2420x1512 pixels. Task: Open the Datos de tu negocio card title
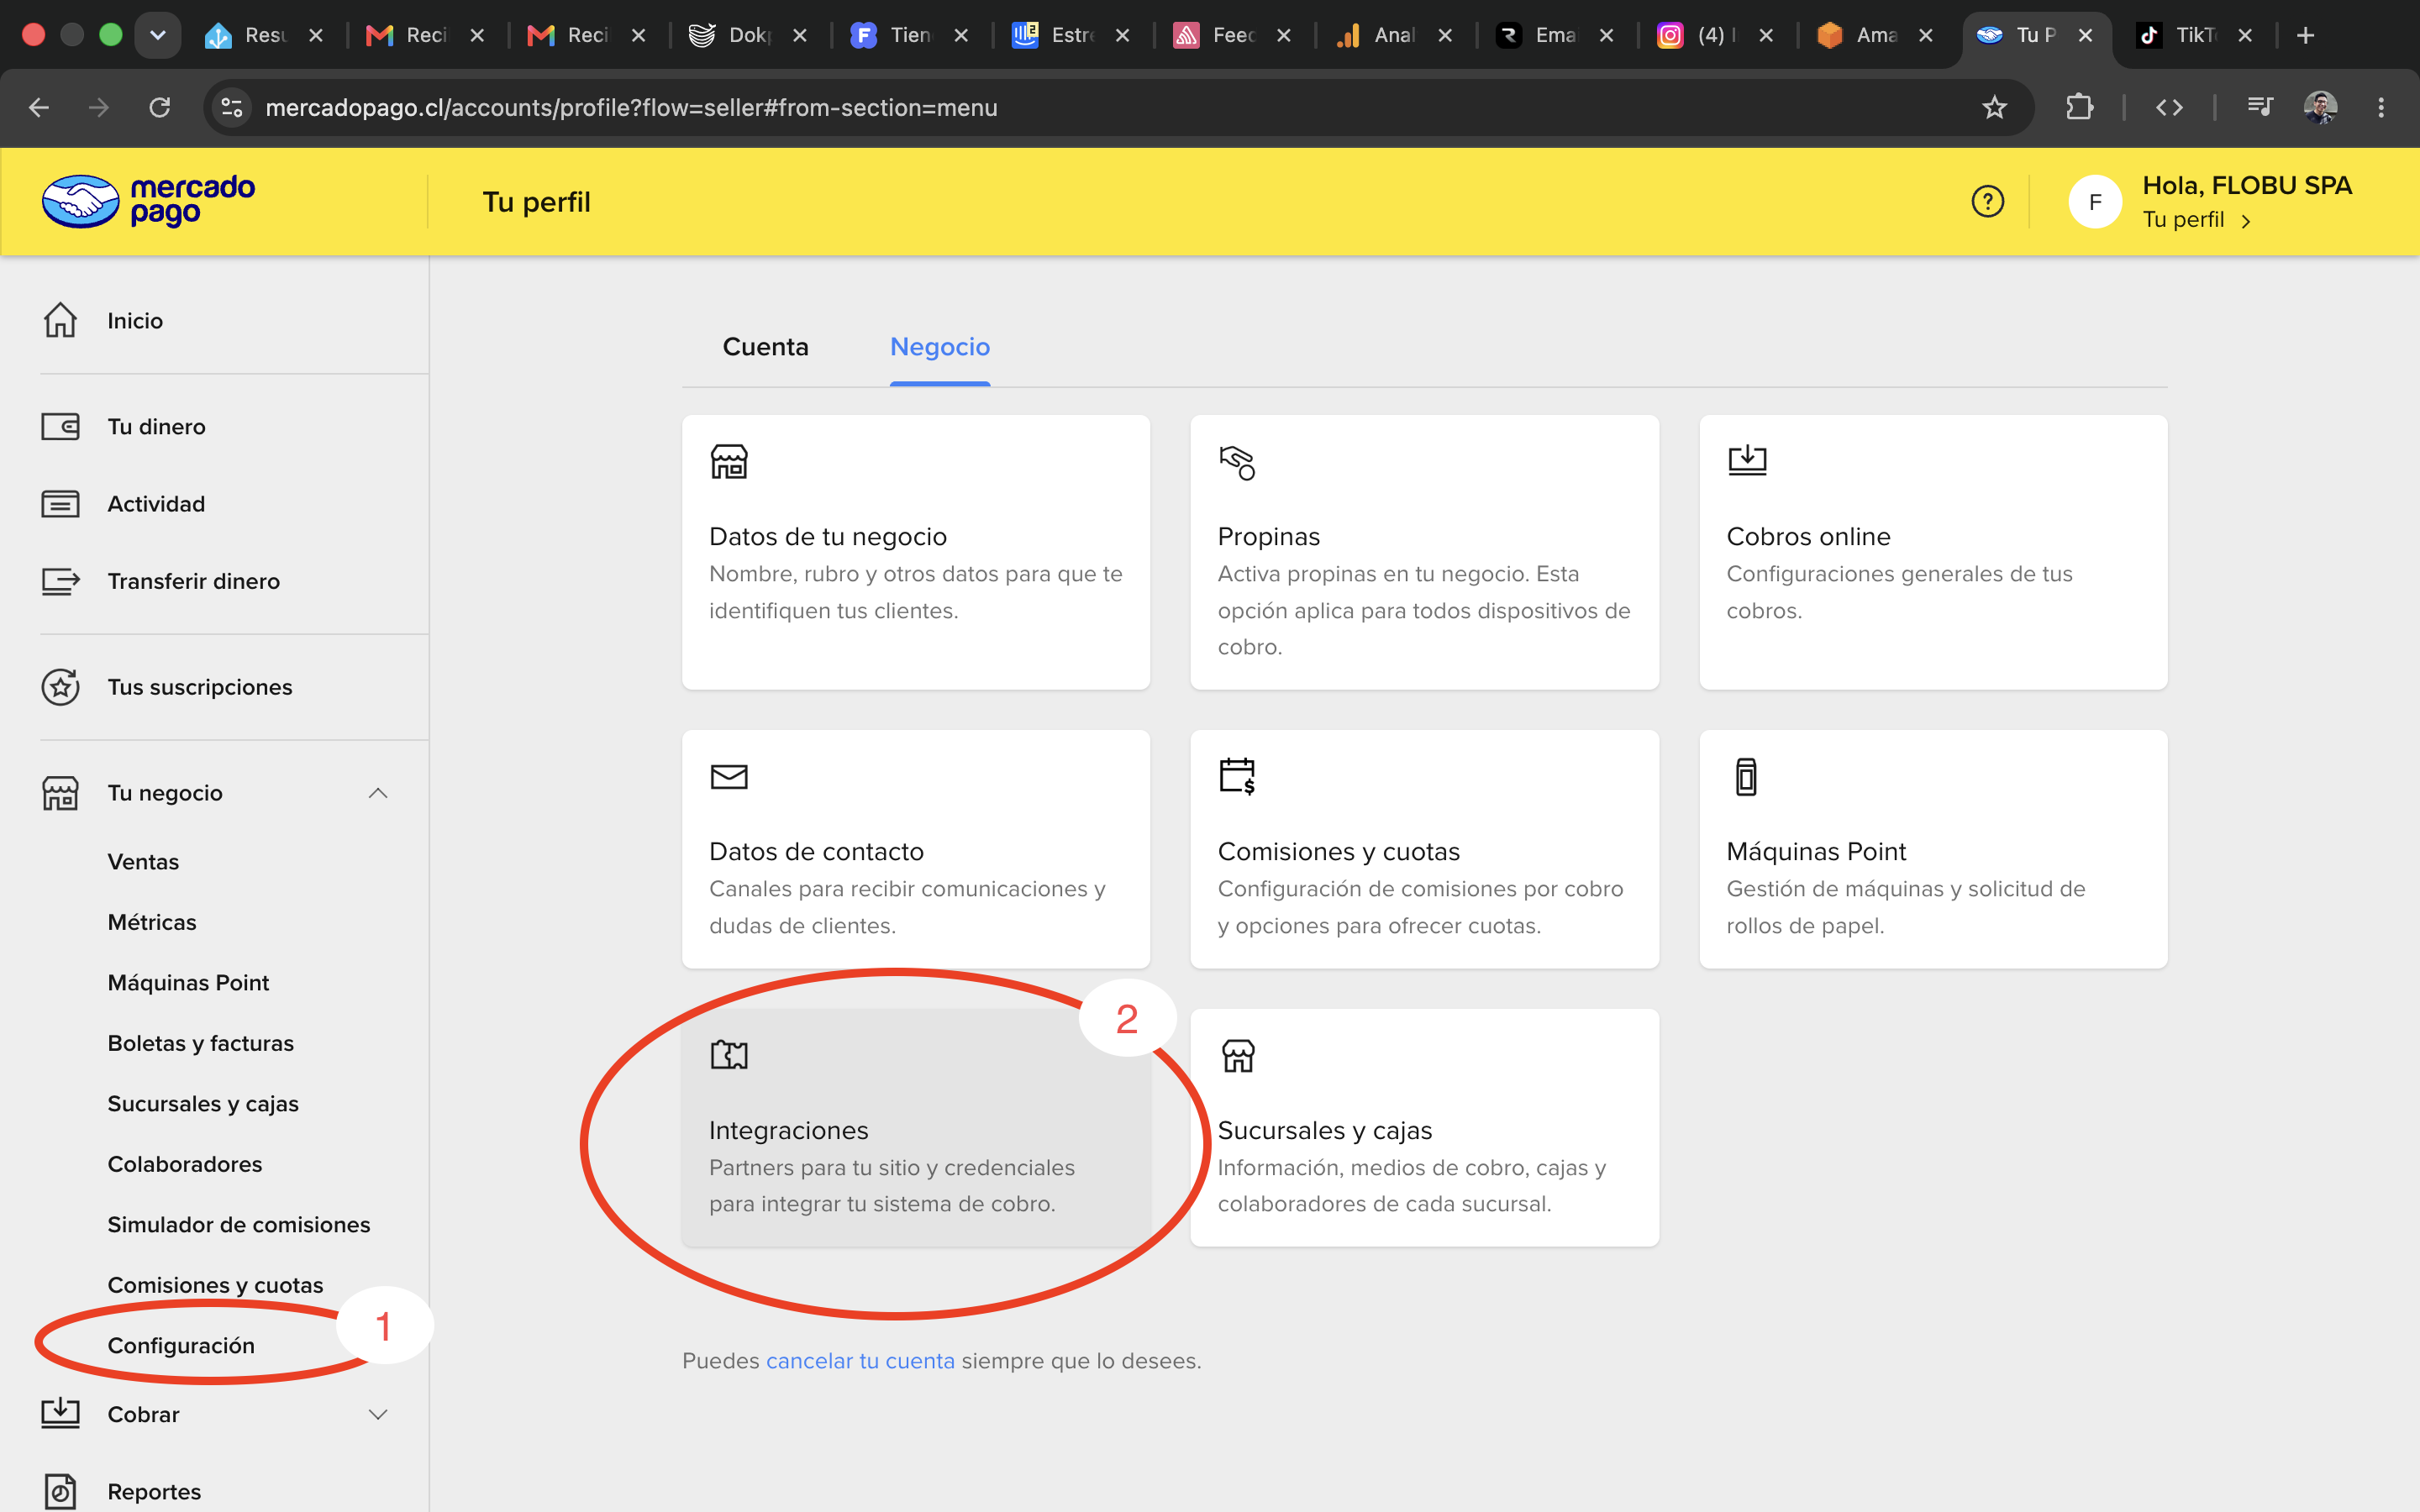(828, 536)
